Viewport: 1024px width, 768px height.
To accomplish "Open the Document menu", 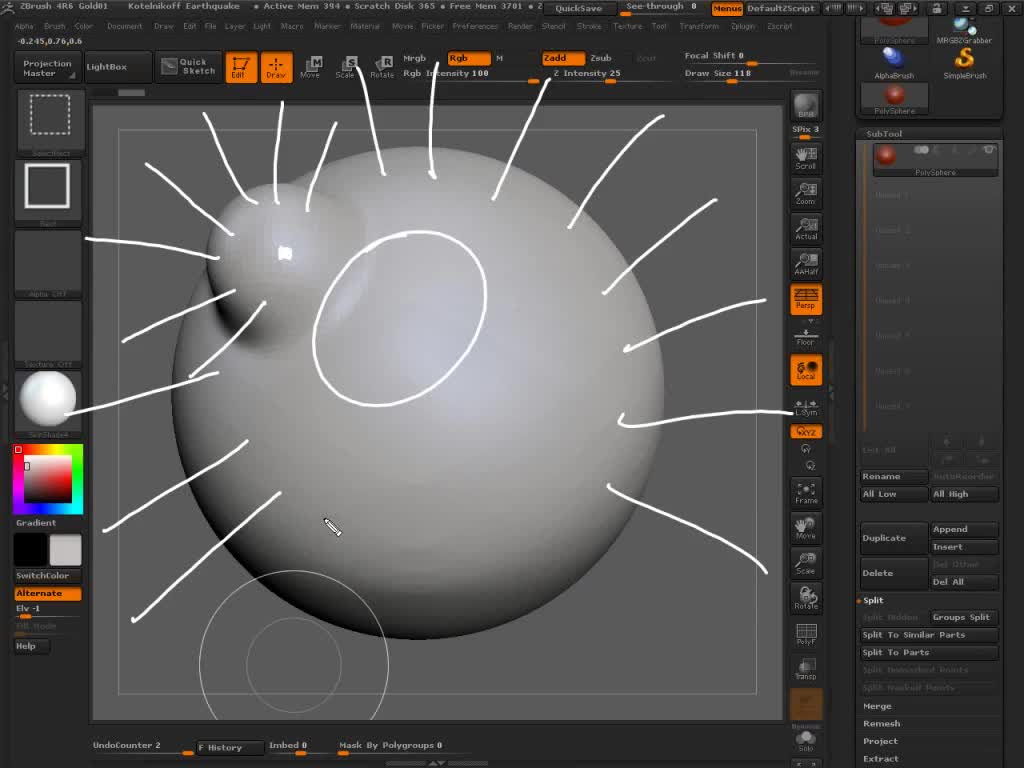I will (124, 26).
